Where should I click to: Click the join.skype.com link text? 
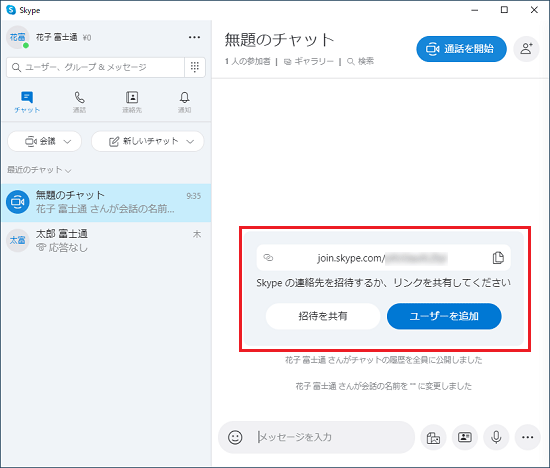click(x=382, y=258)
